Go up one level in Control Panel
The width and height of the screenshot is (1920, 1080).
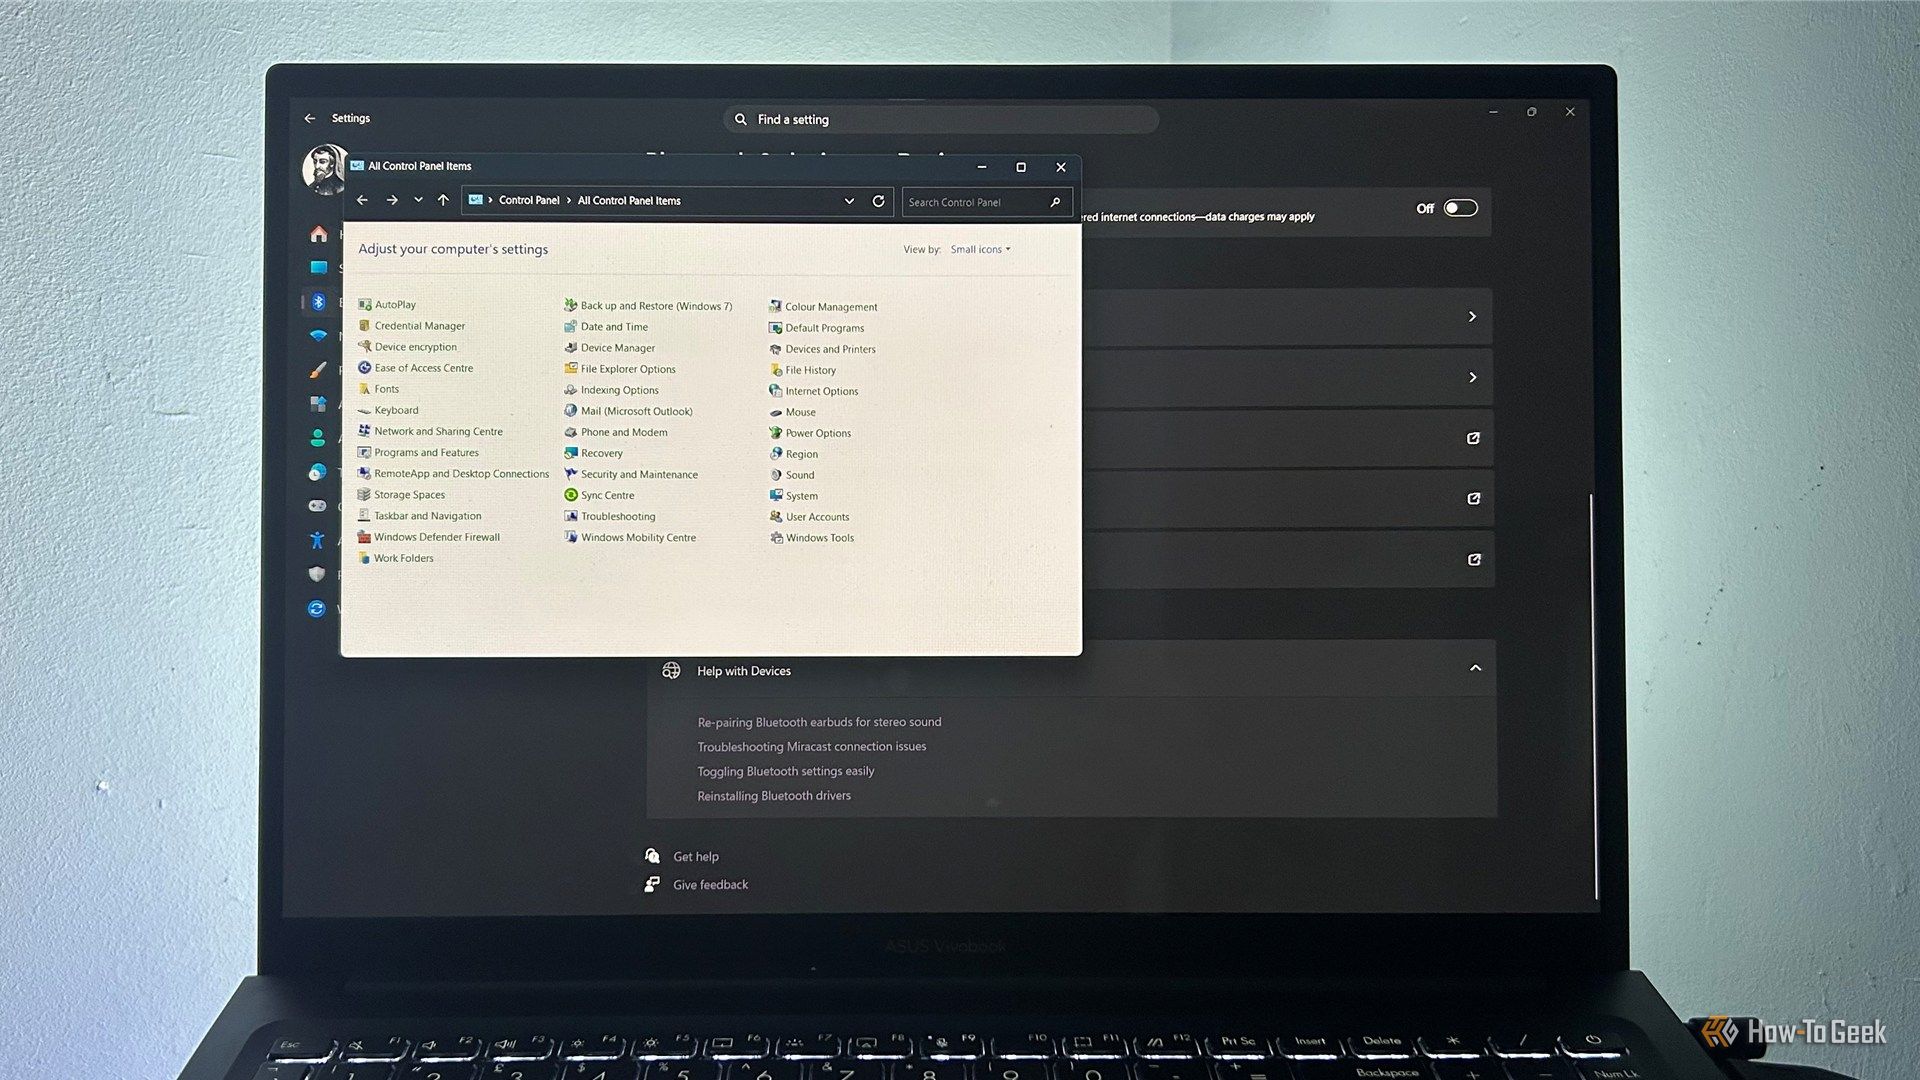443,201
